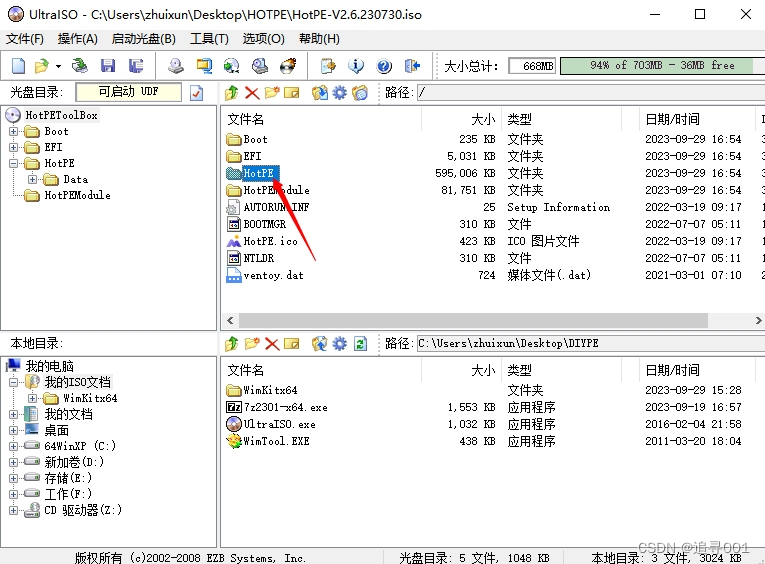Expand the EFI folder in disc tree
This screenshot has width=765, height=564.
click(14, 147)
